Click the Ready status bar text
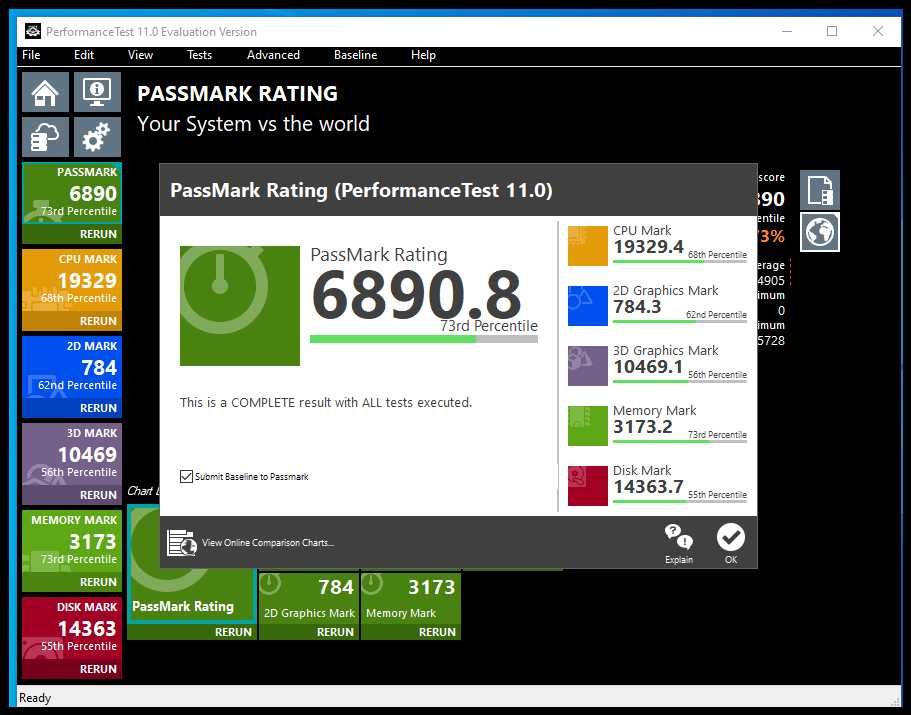Image resolution: width=911 pixels, height=715 pixels. [x=35, y=698]
